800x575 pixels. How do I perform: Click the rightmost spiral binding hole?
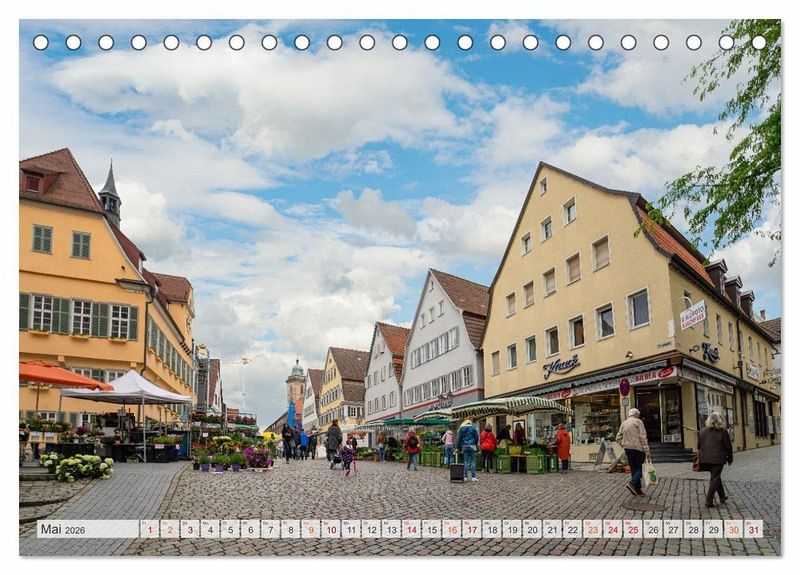(x=759, y=42)
